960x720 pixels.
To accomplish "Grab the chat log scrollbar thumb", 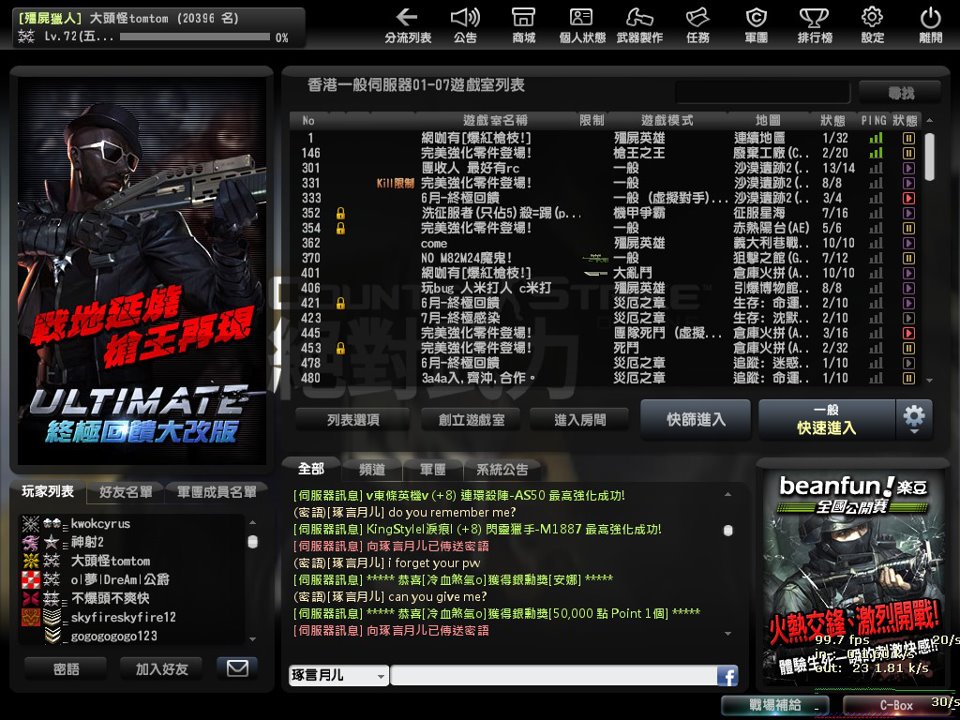I will point(728,530).
